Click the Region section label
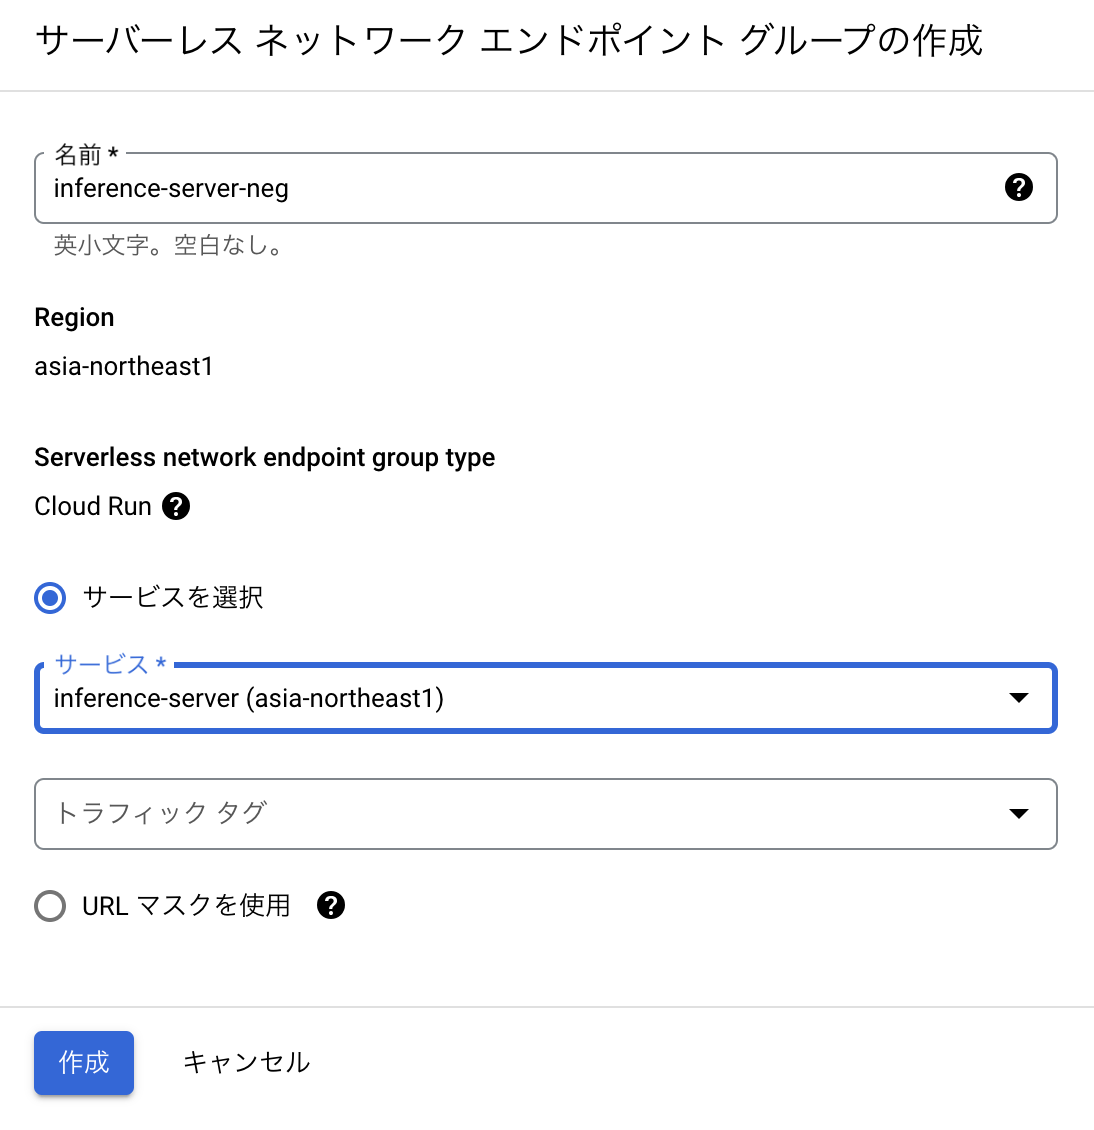Viewport: 1094px width, 1130px height. [74, 318]
